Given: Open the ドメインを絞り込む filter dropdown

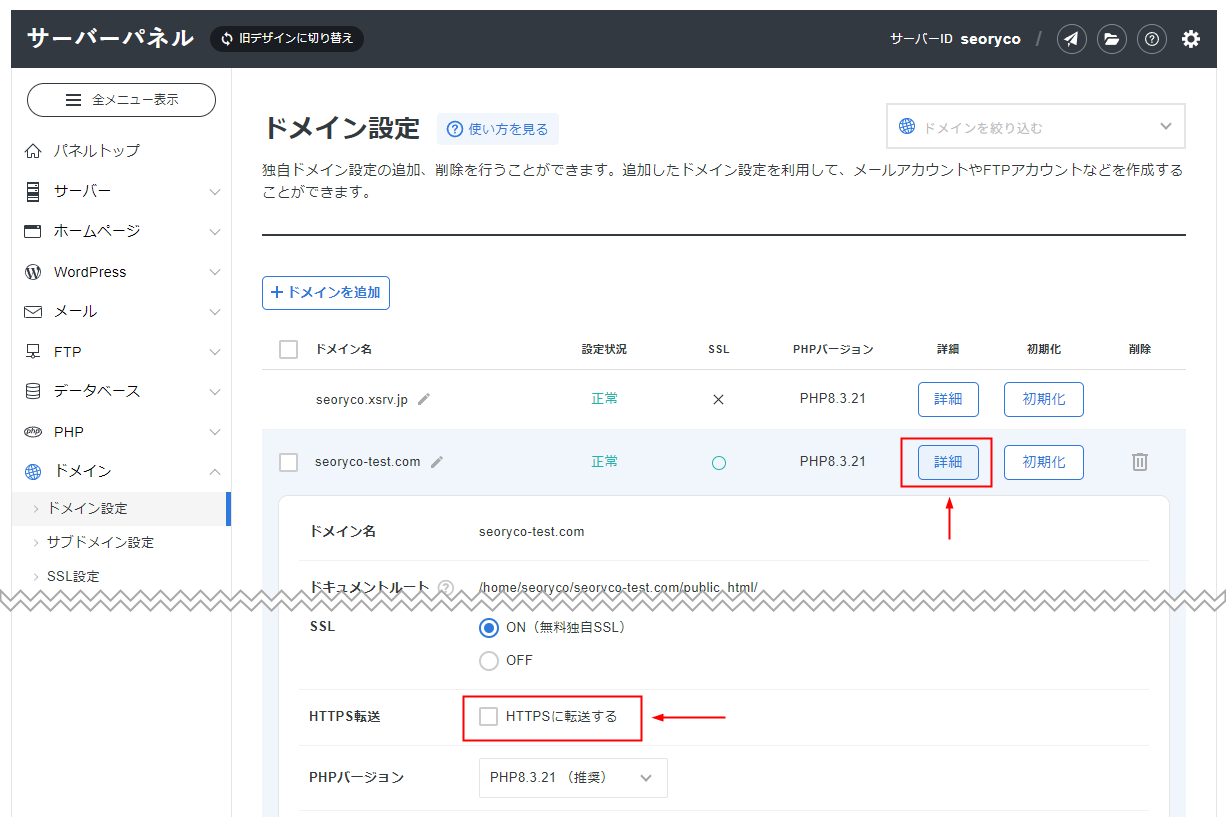Looking at the screenshot, I should click(x=1035, y=125).
